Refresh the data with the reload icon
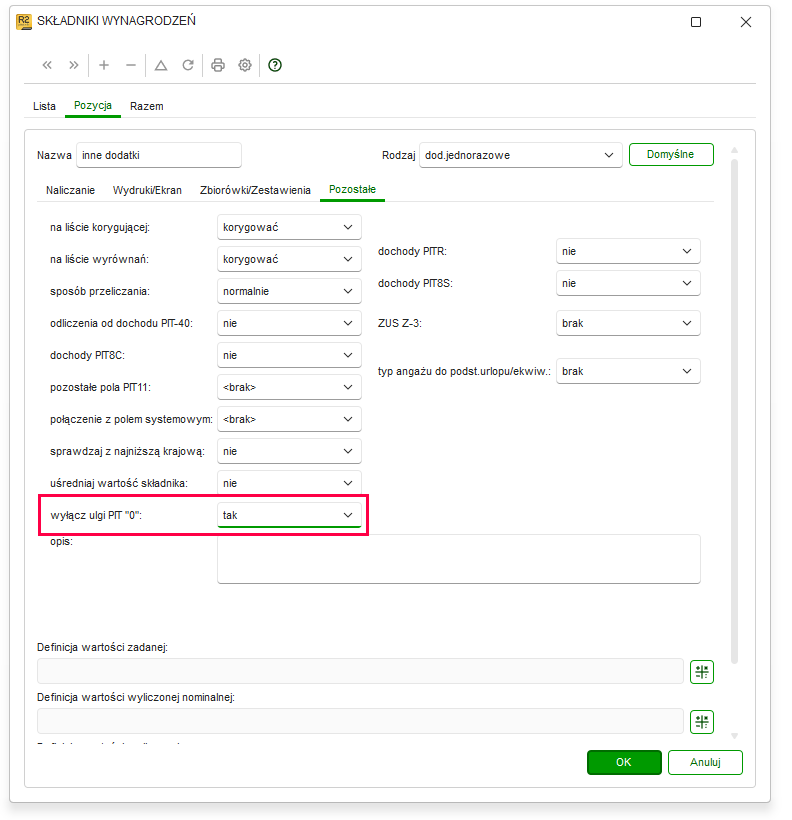Image resolution: width=792 pixels, height=820 pixels. (188, 65)
